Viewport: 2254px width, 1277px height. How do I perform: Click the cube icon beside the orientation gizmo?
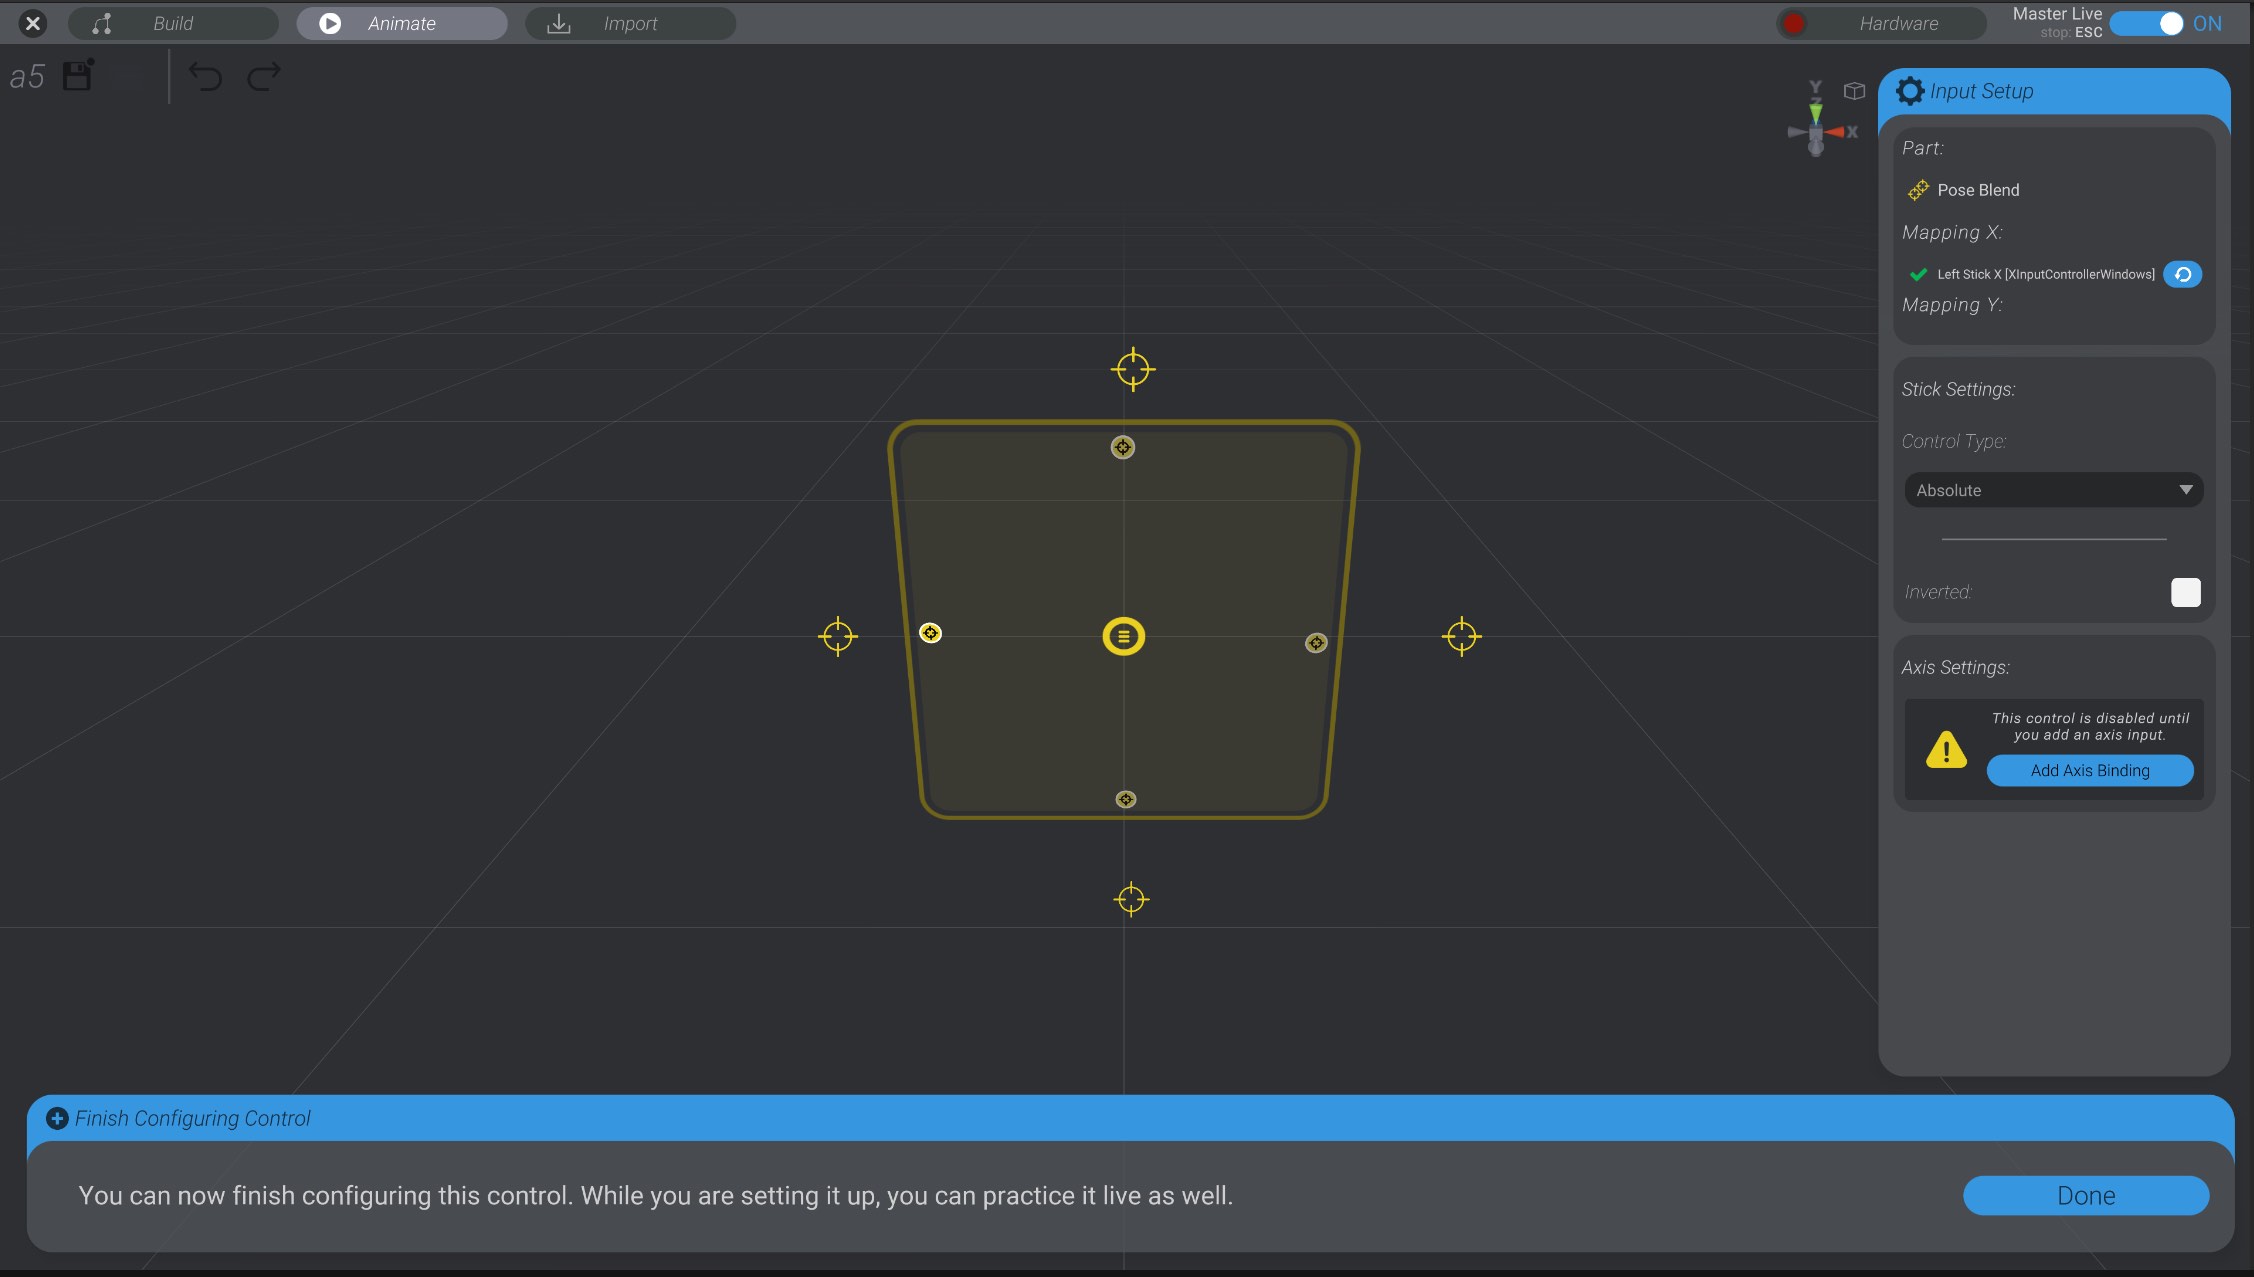pos(1855,90)
